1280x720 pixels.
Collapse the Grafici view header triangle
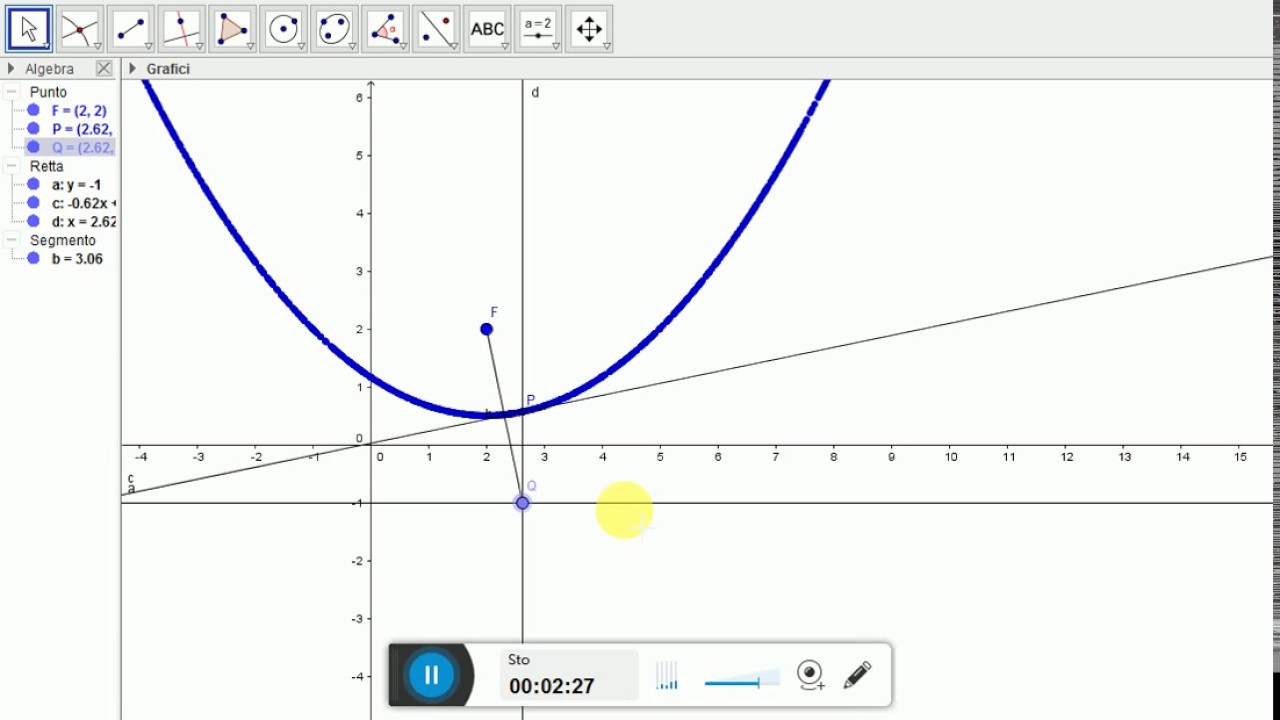pos(132,69)
